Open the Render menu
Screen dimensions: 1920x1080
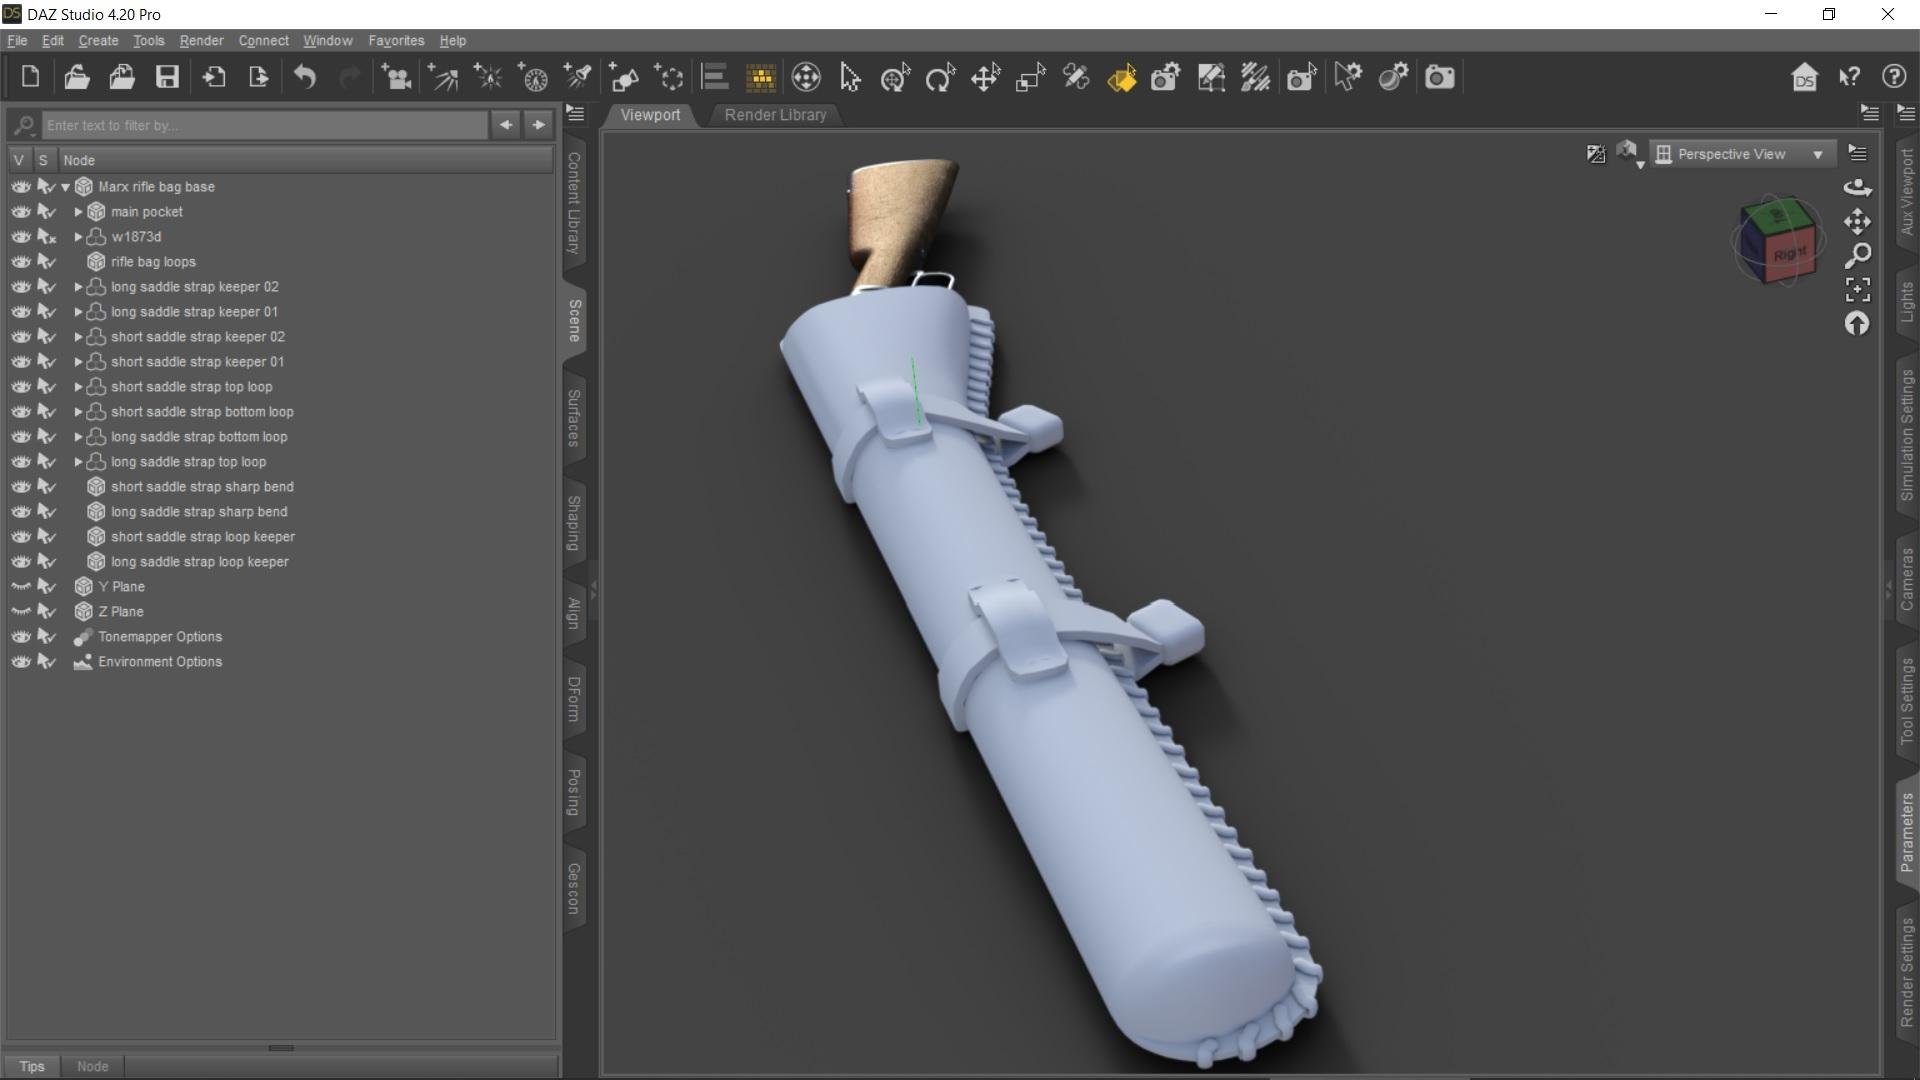click(201, 41)
